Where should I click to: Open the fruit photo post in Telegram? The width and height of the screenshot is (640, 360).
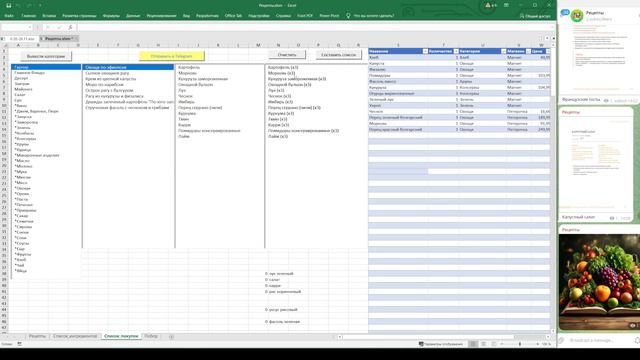coord(599,282)
